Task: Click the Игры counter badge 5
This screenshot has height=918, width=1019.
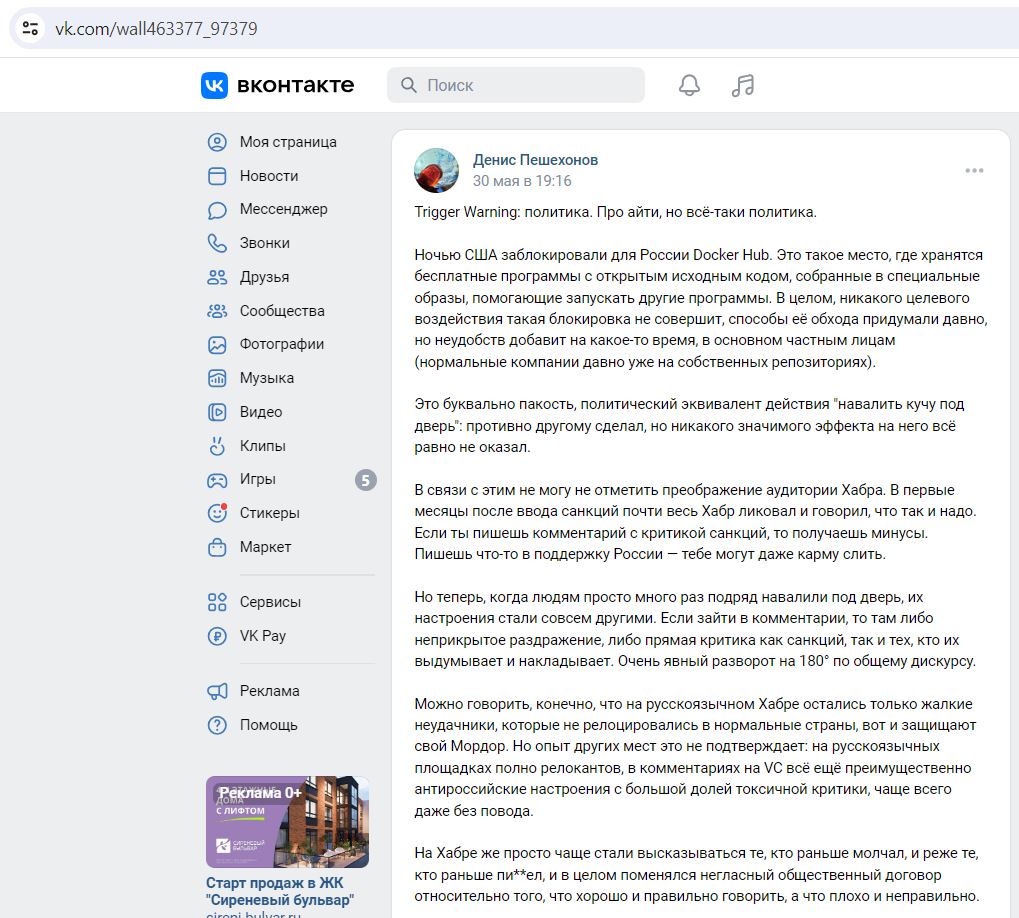Action: click(365, 480)
